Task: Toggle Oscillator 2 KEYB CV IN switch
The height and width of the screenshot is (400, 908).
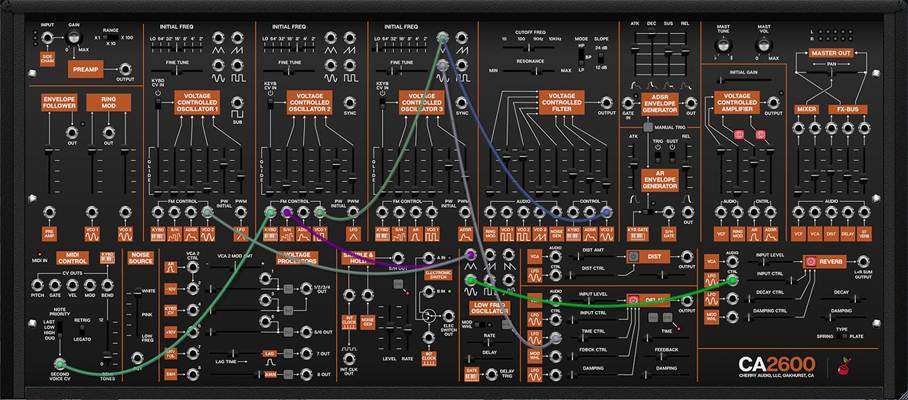Action: click(x=270, y=104)
